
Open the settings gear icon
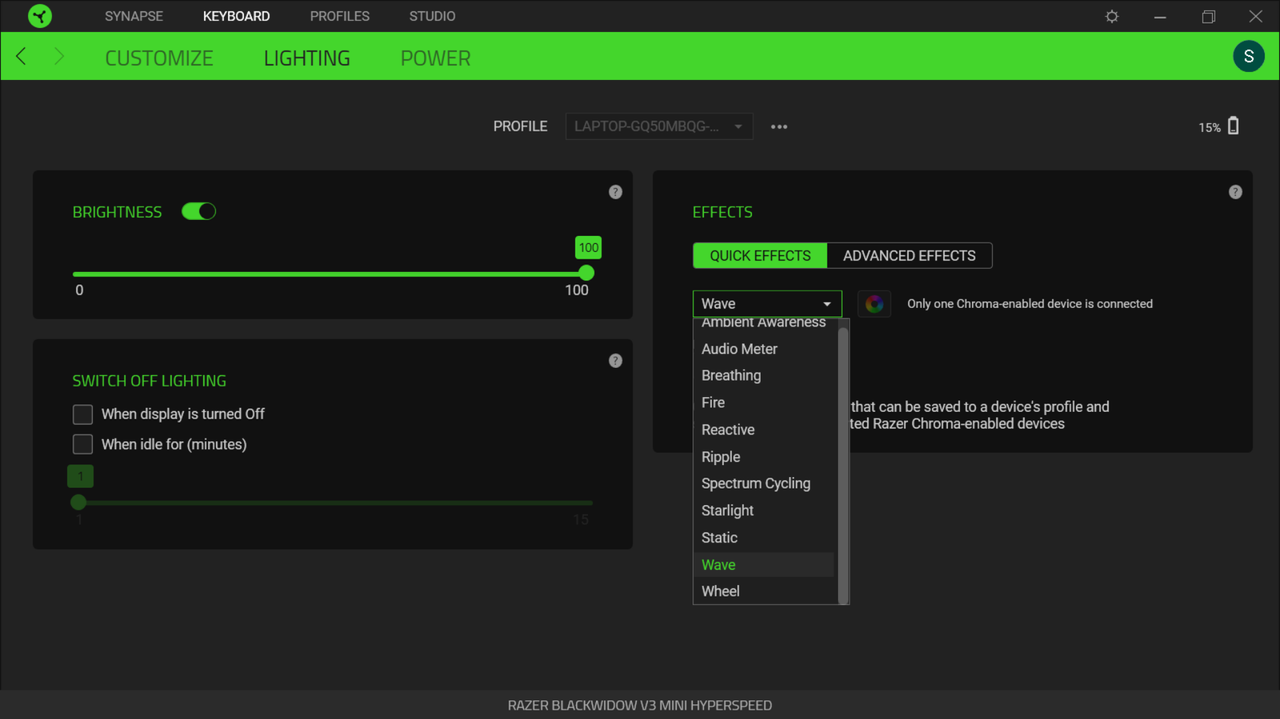pyautogui.click(x=1112, y=16)
